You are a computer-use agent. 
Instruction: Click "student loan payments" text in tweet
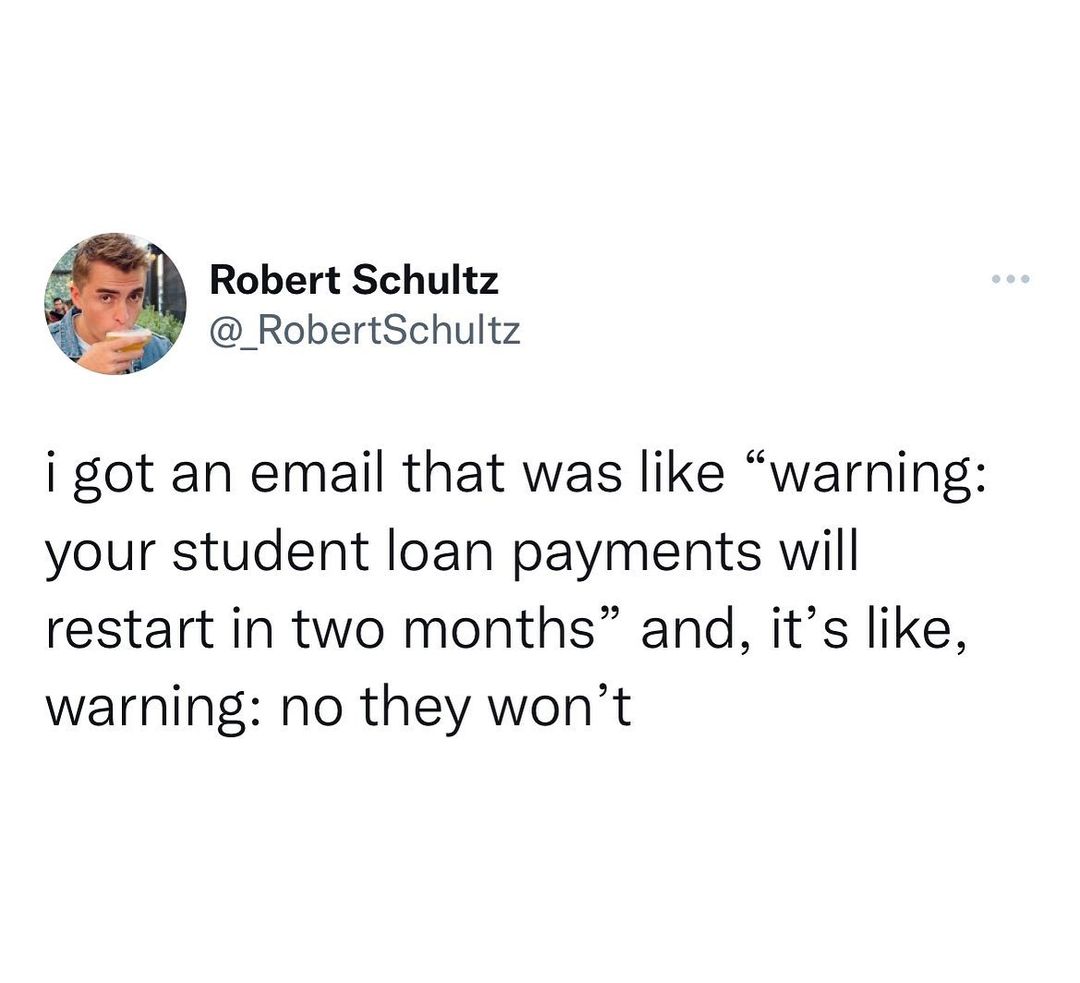(466, 554)
